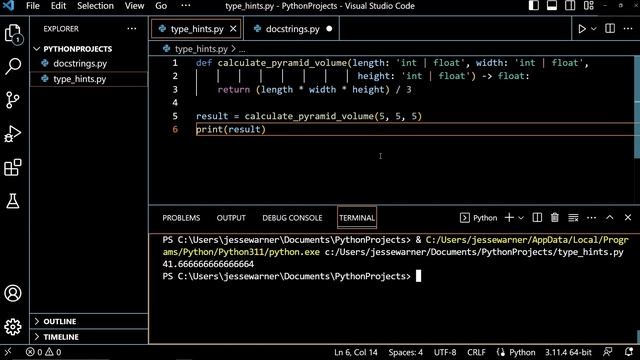The height and width of the screenshot is (360, 640).
Task: Open the Selection menu
Action: 95,6
